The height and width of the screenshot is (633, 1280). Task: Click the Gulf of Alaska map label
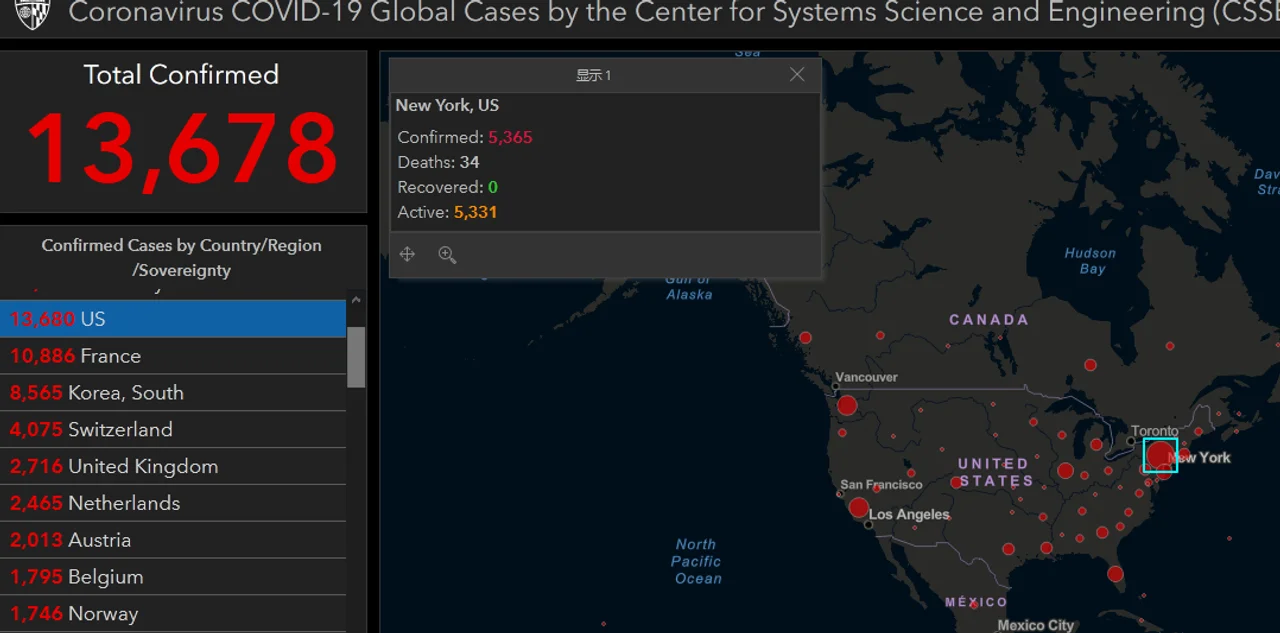(689, 287)
